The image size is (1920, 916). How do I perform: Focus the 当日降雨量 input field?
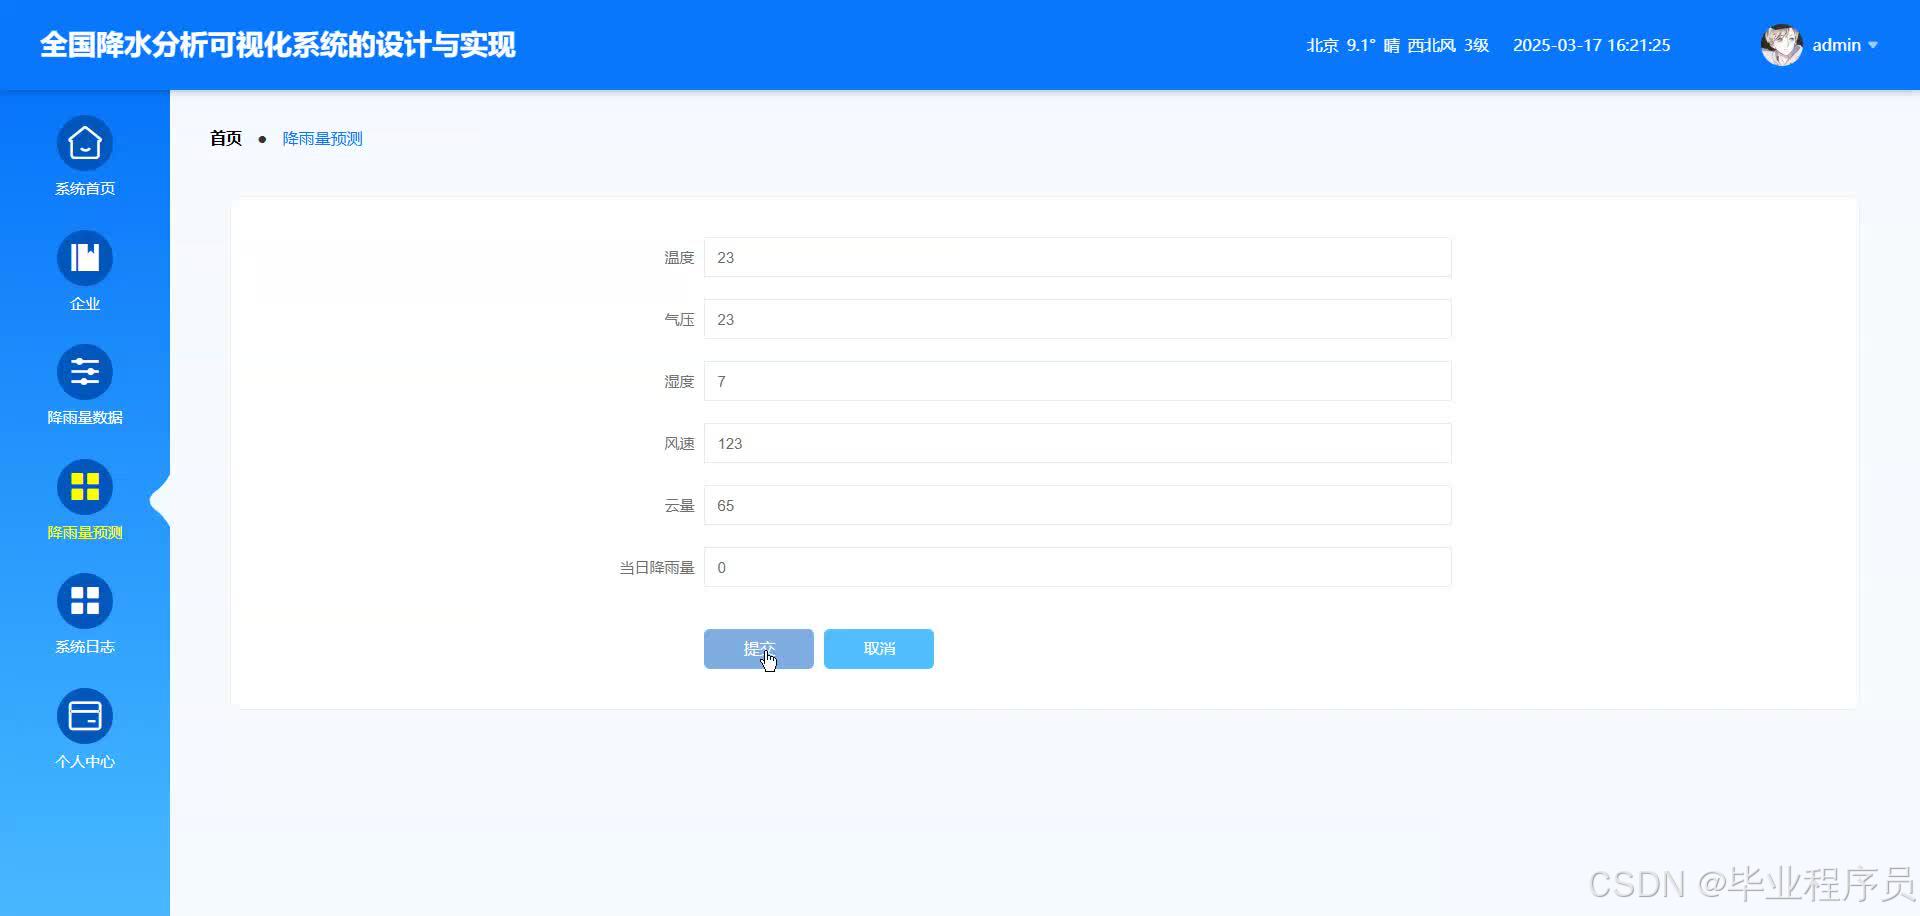(x=1078, y=567)
